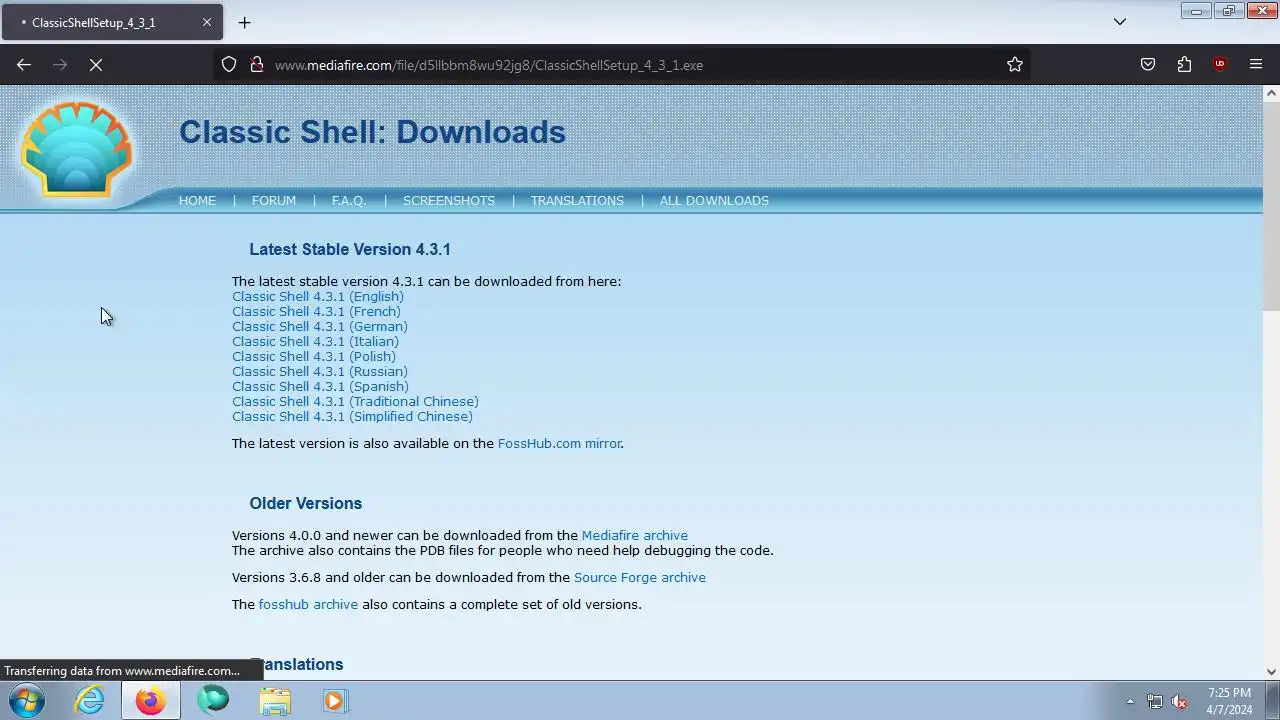The image size is (1280, 720).
Task: Show hidden system tray icons
Action: pos(1130,701)
